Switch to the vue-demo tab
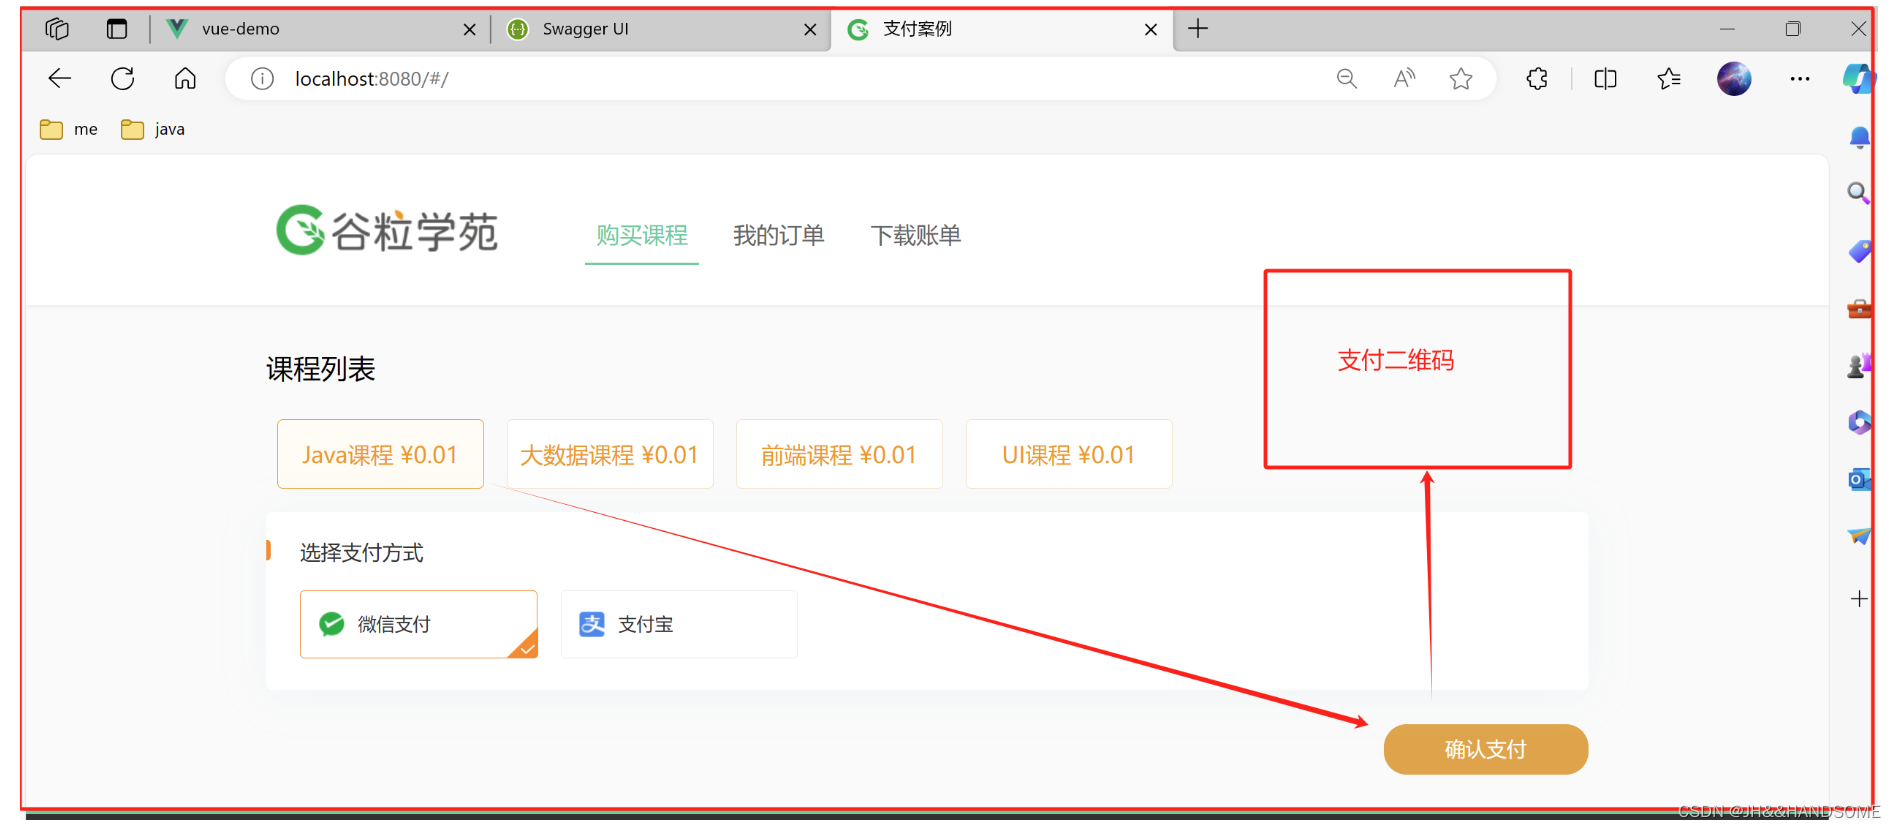 320,29
